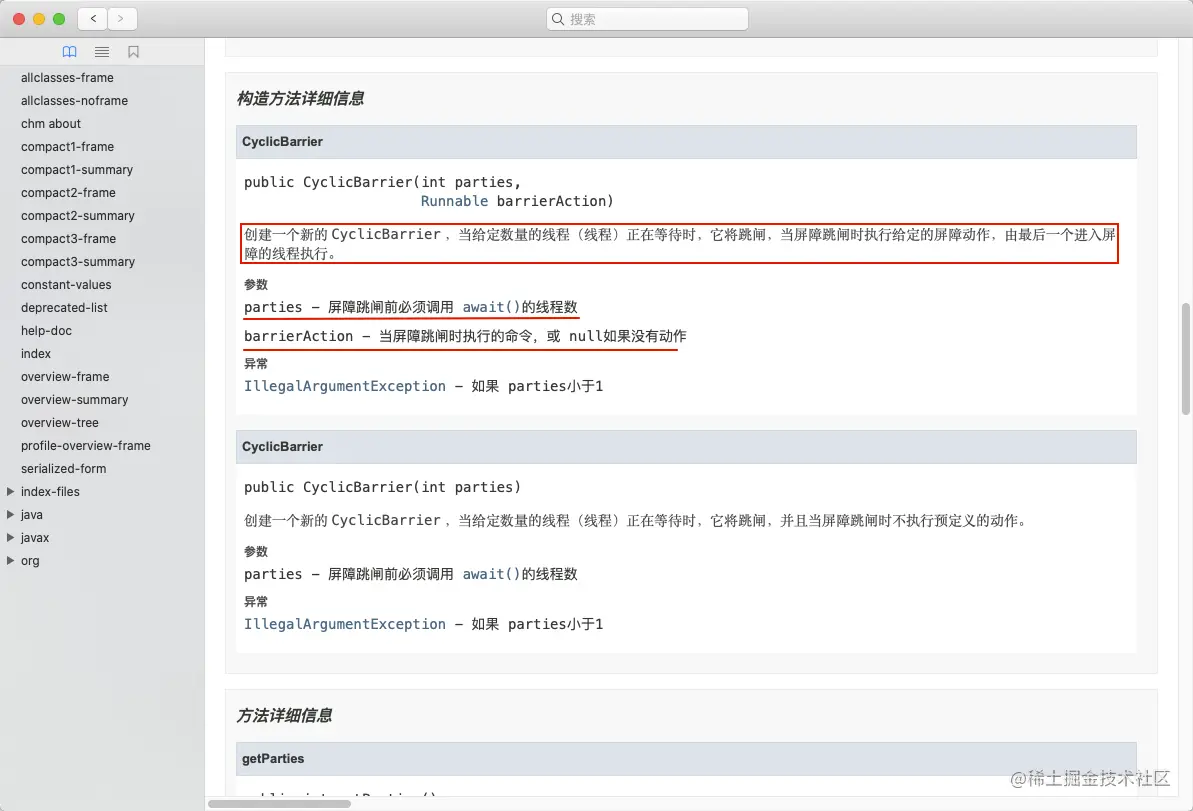
Task: Open IllegalArgumentException link in first constructor
Action: tap(345, 386)
